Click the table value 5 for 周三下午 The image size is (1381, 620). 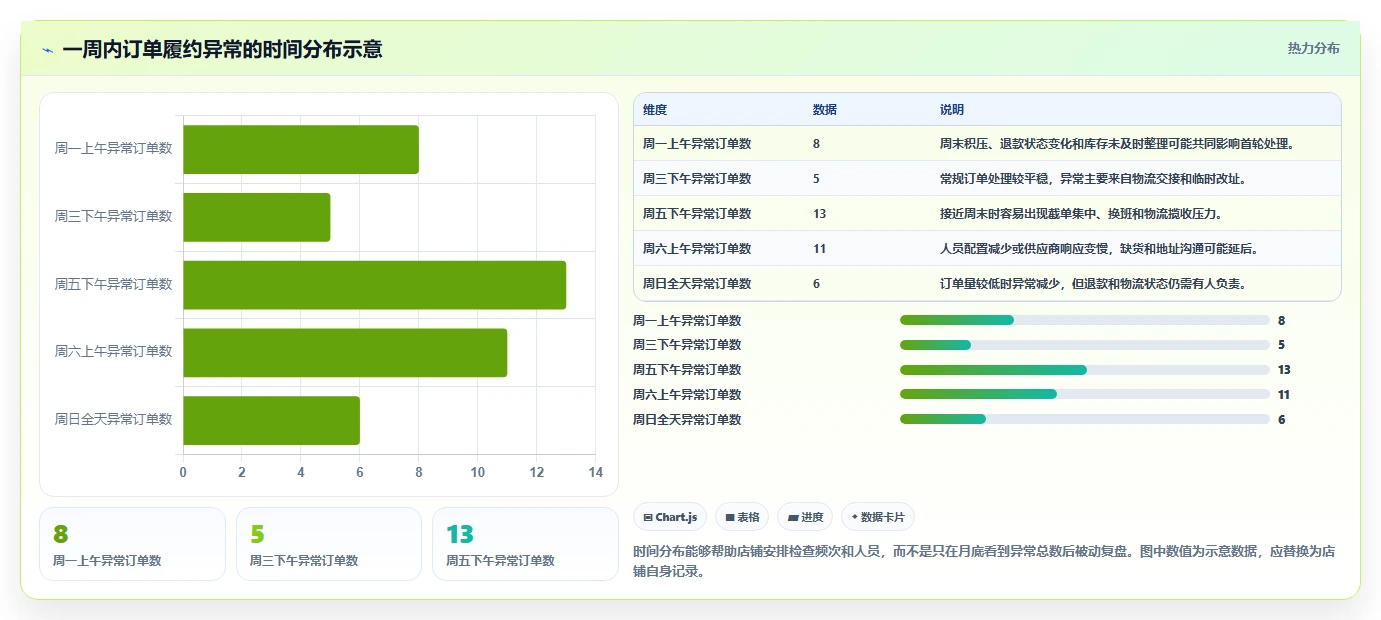(817, 179)
